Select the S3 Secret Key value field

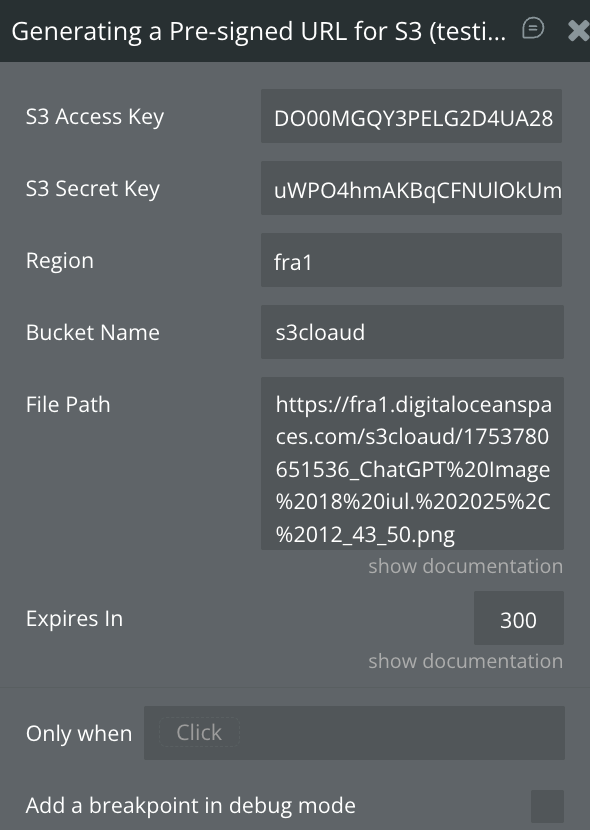tap(411, 188)
